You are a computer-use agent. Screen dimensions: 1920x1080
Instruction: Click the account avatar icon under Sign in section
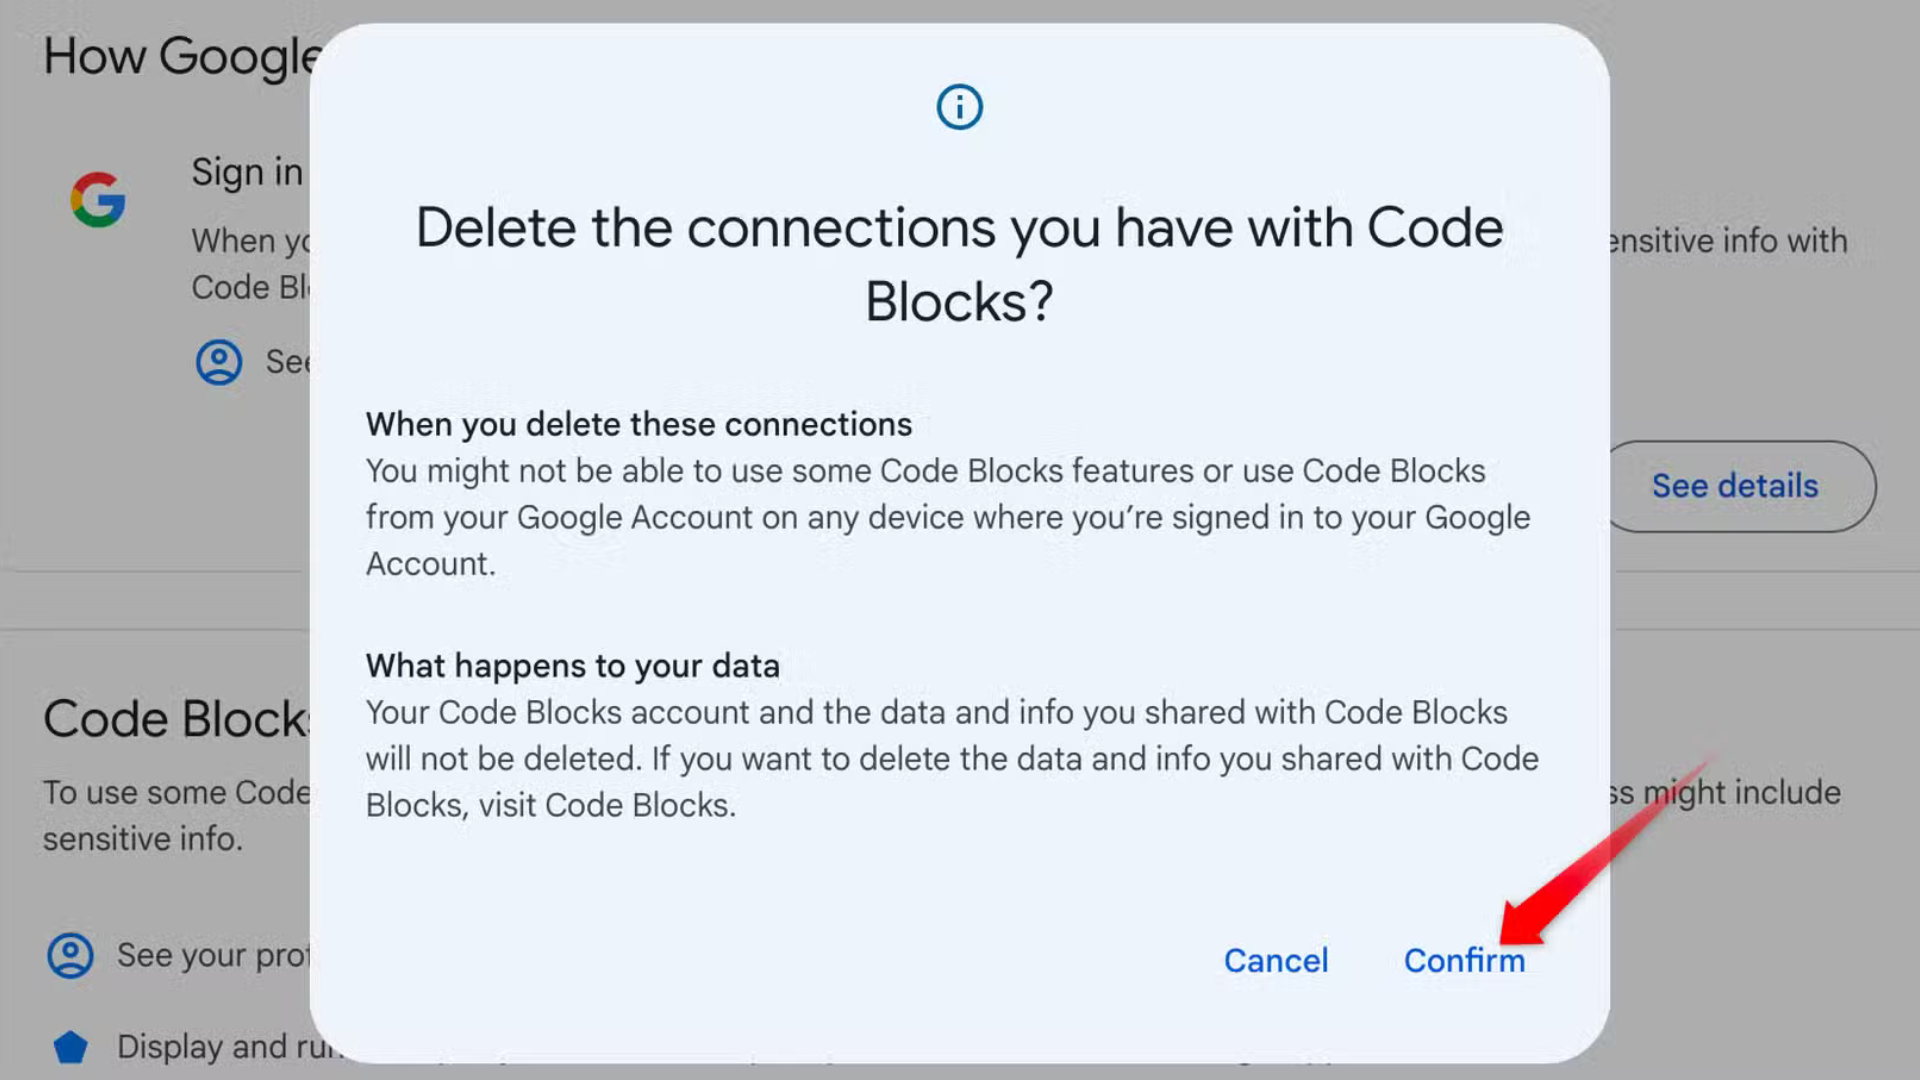(219, 363)
